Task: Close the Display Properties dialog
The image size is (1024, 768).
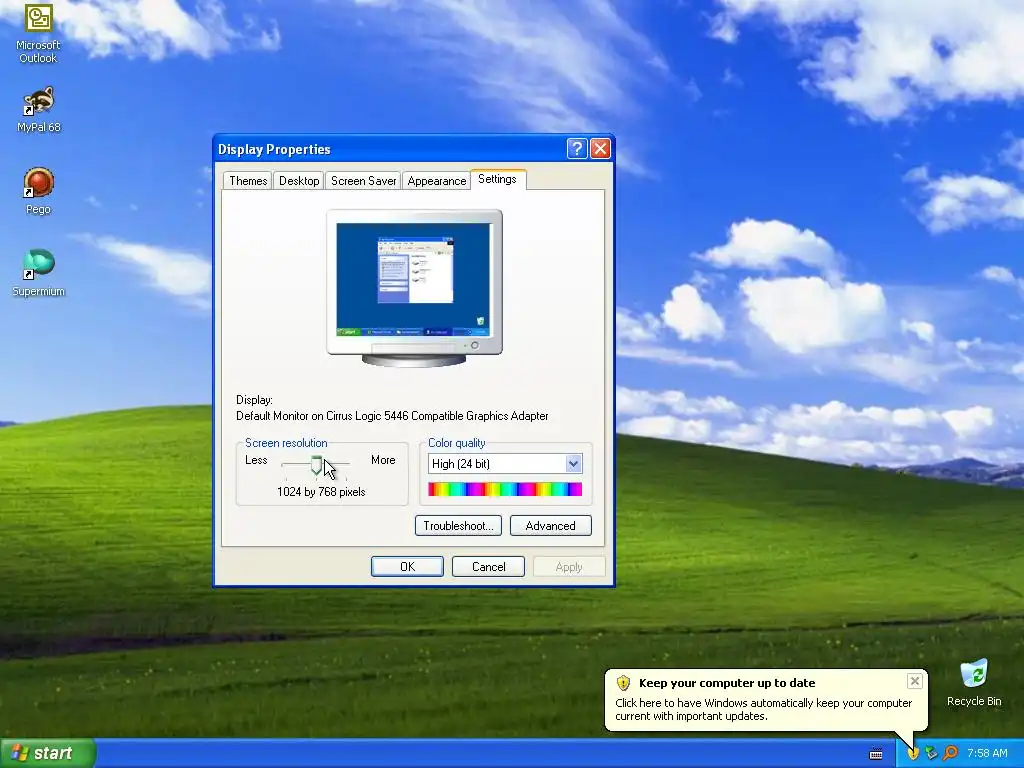Action: (x=600, y=149)
